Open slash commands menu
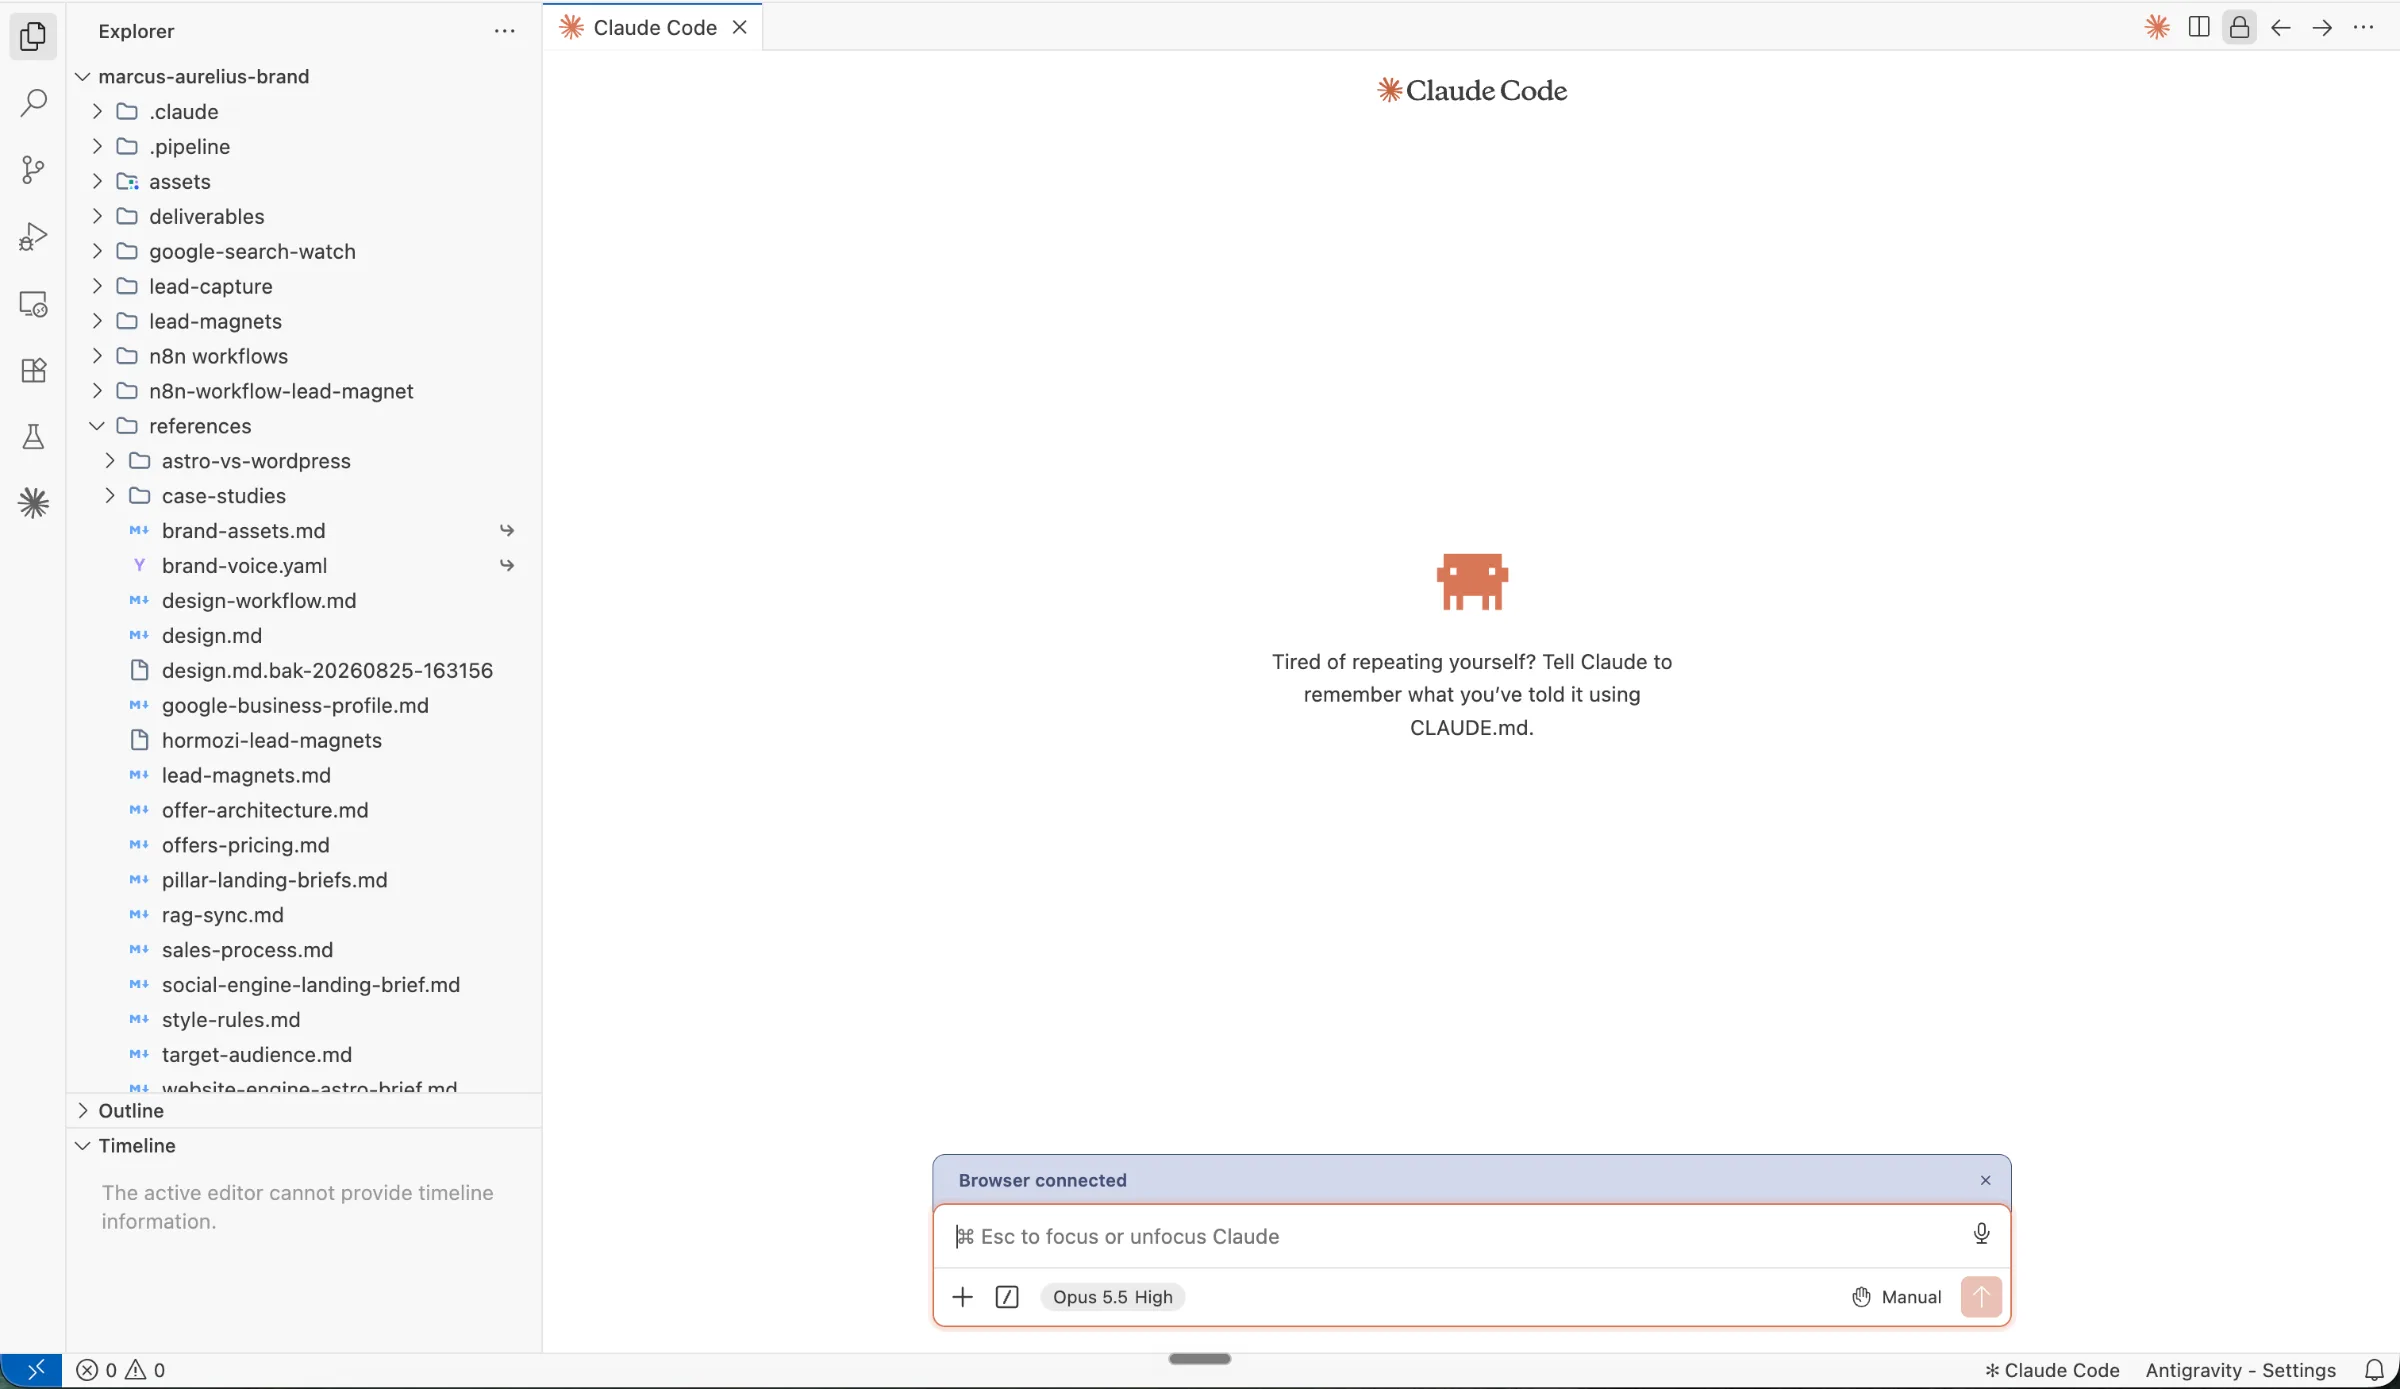This screenshot has height=1389, width=2400. click(x=1007, y=1297)
